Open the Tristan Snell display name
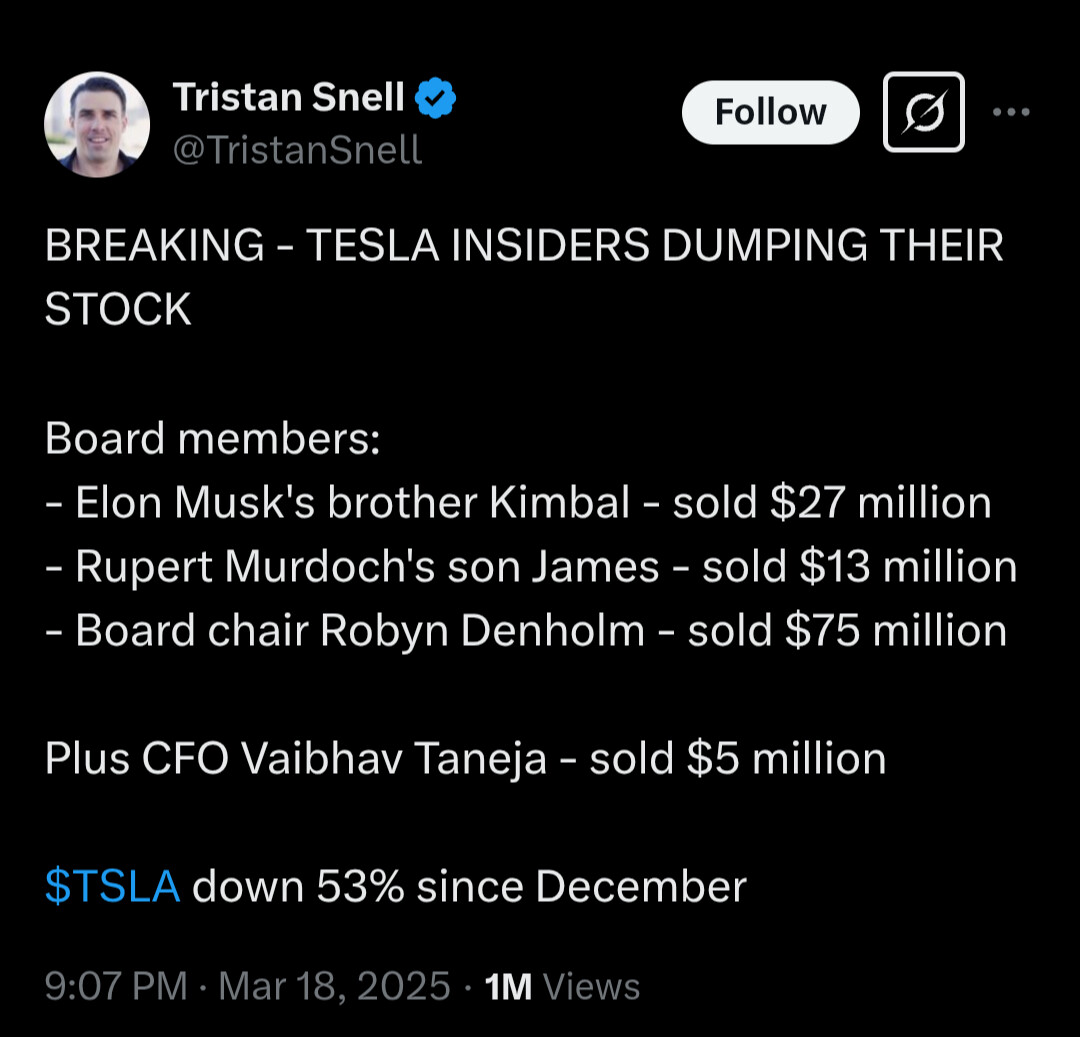This screenshot has height=1037, width=1080. 288,97
